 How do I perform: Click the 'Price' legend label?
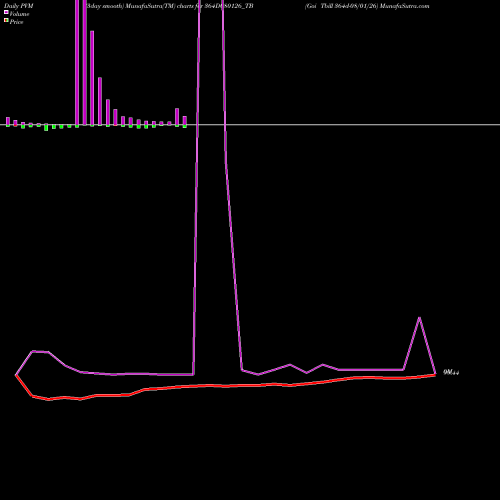point(16,22)
